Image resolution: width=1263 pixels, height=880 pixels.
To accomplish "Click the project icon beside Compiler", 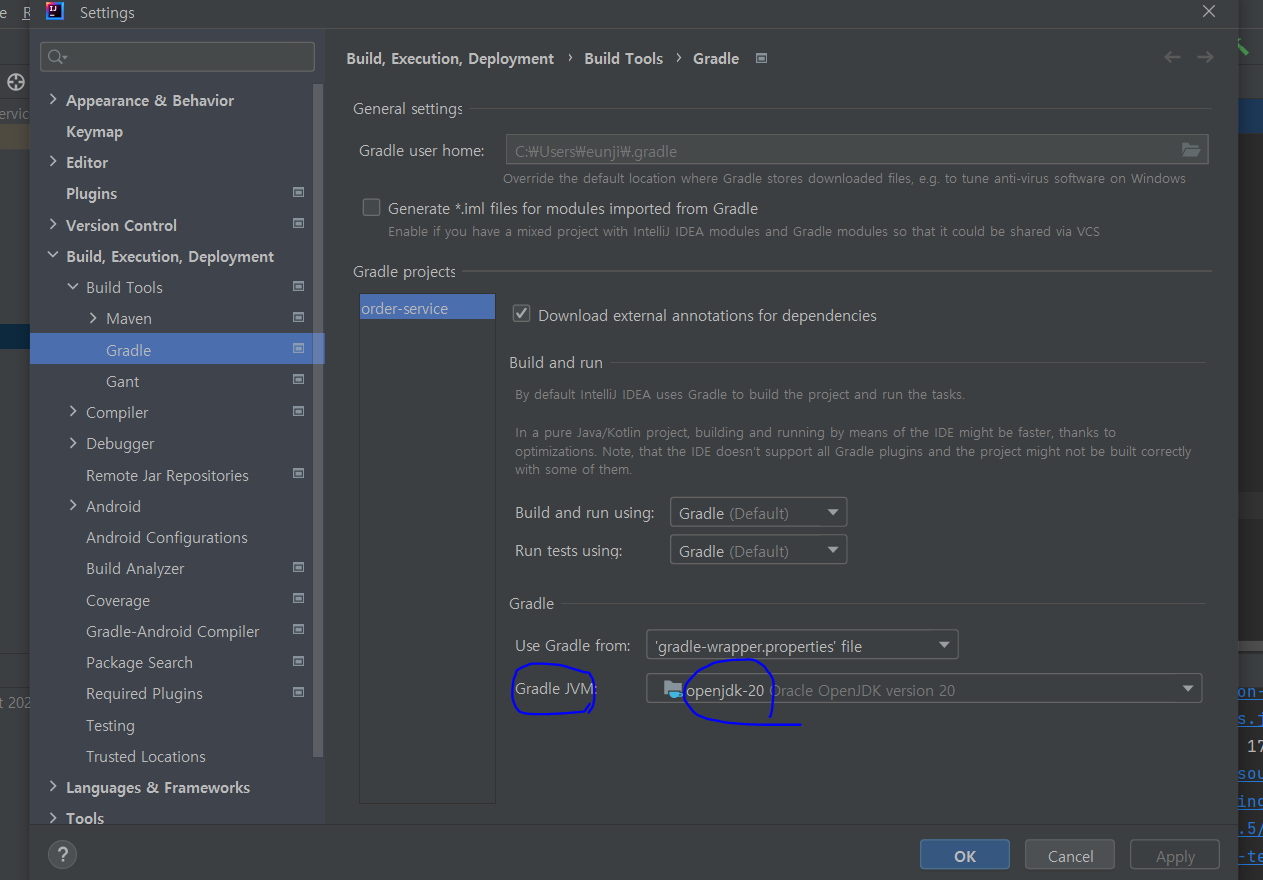I will (x=298, y=411).
